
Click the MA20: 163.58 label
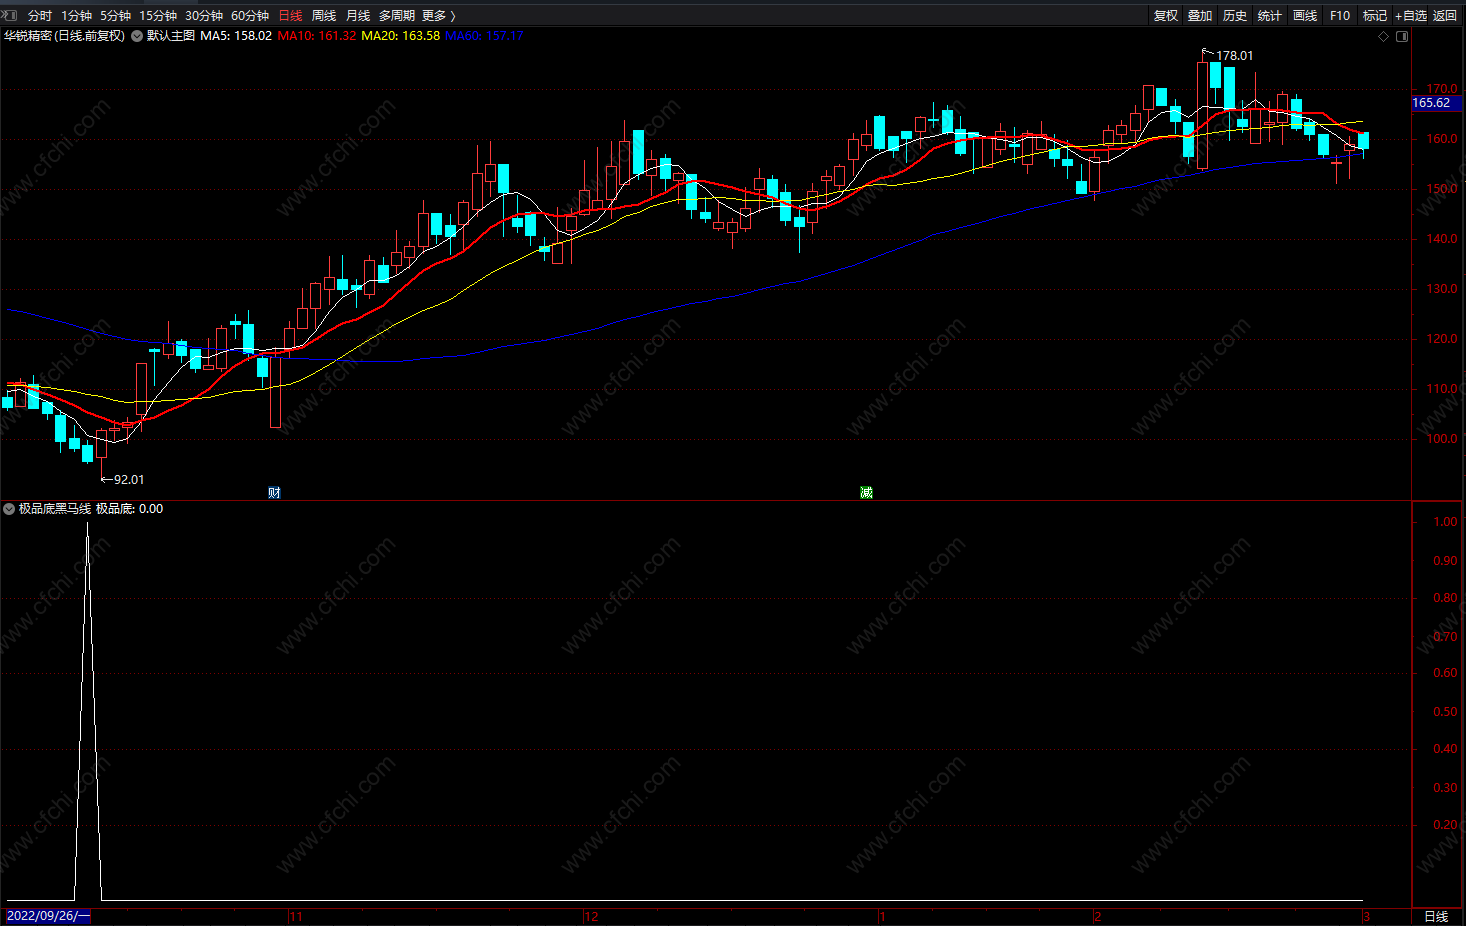tap(401, 36)
